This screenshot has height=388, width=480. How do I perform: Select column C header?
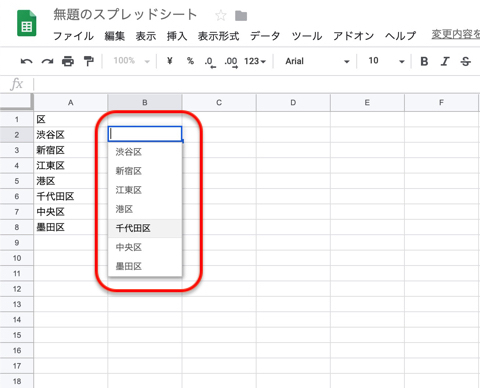point(219,103)
